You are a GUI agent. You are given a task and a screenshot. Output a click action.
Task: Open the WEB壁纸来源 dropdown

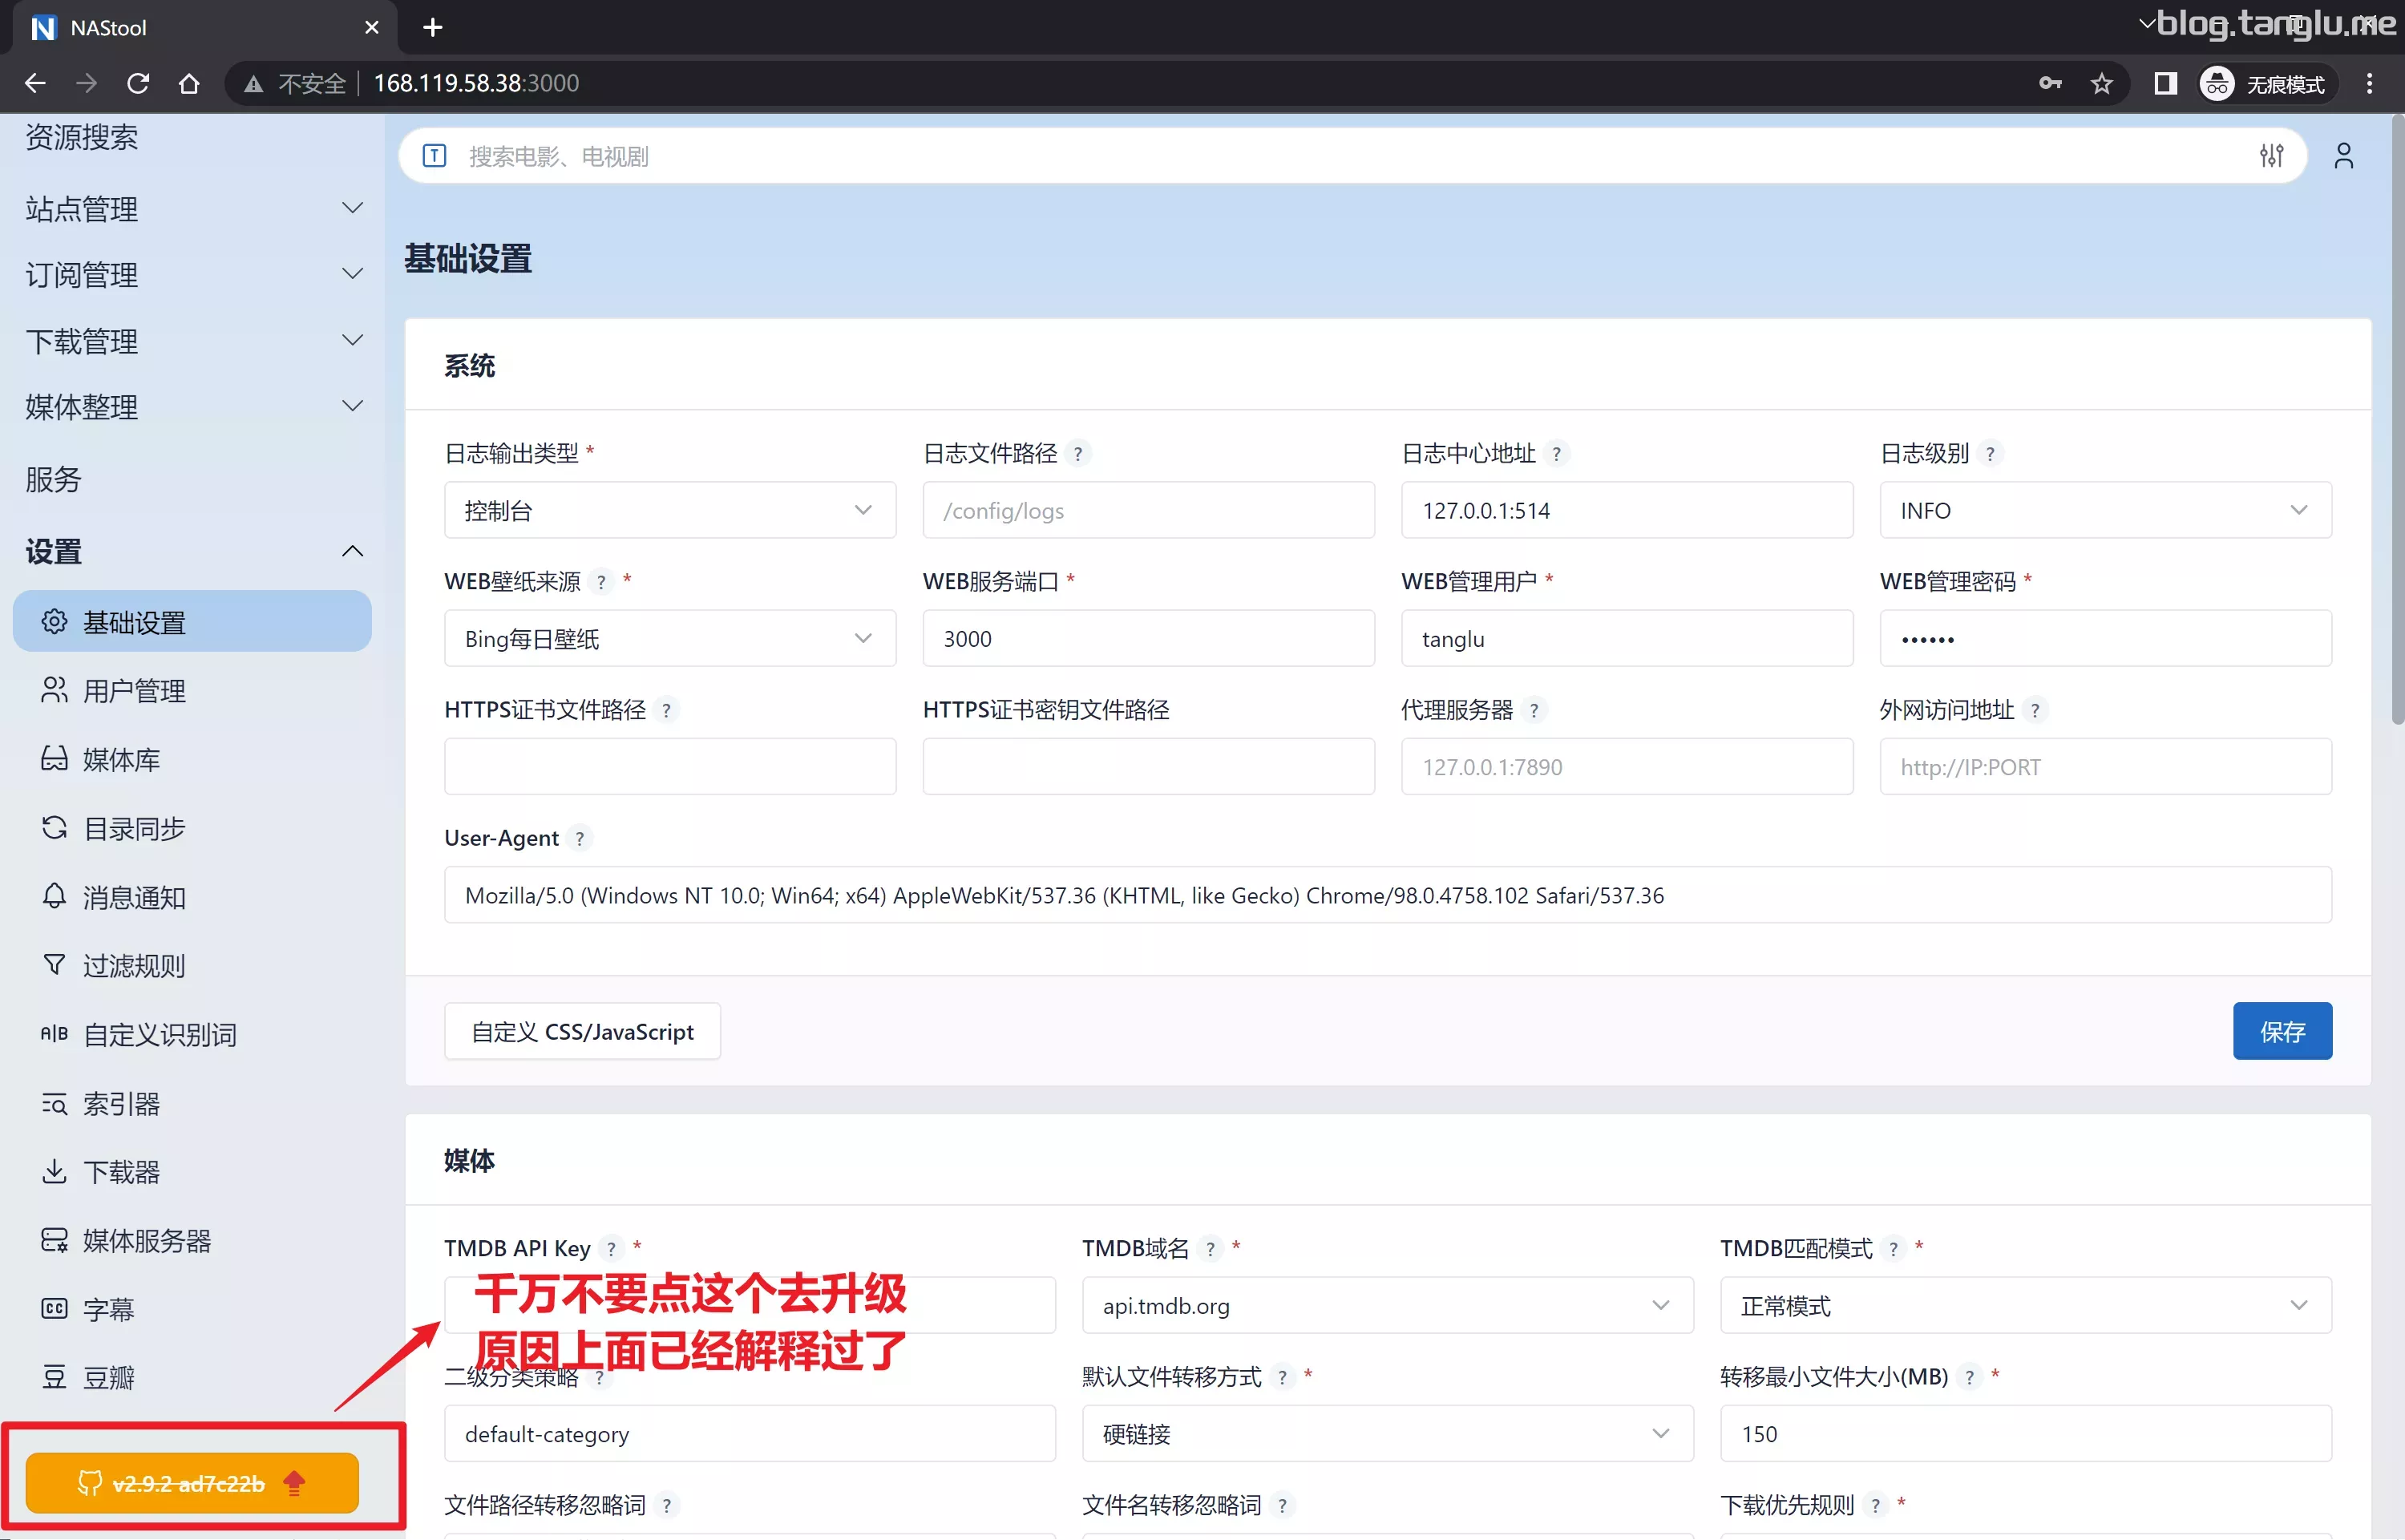click(x=668, y=638)
